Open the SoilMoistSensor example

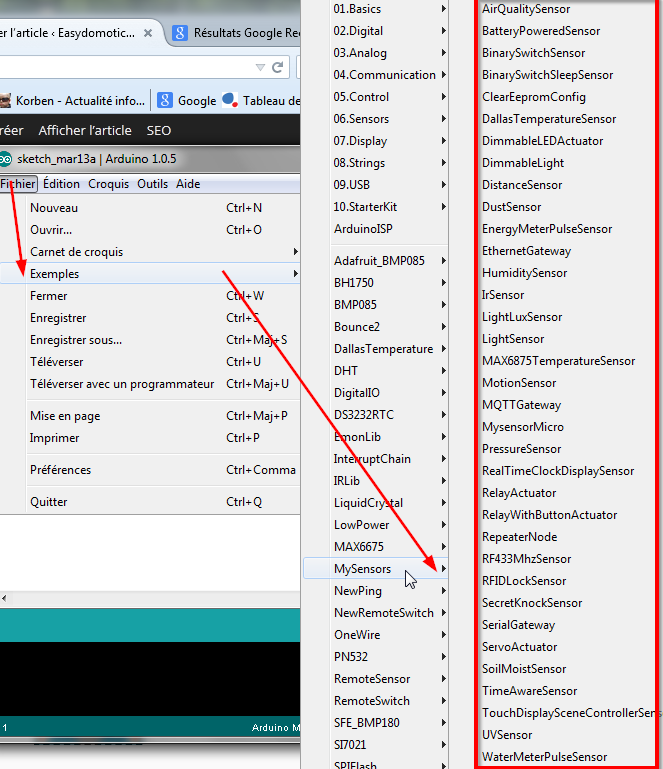(x=524, y=668)
